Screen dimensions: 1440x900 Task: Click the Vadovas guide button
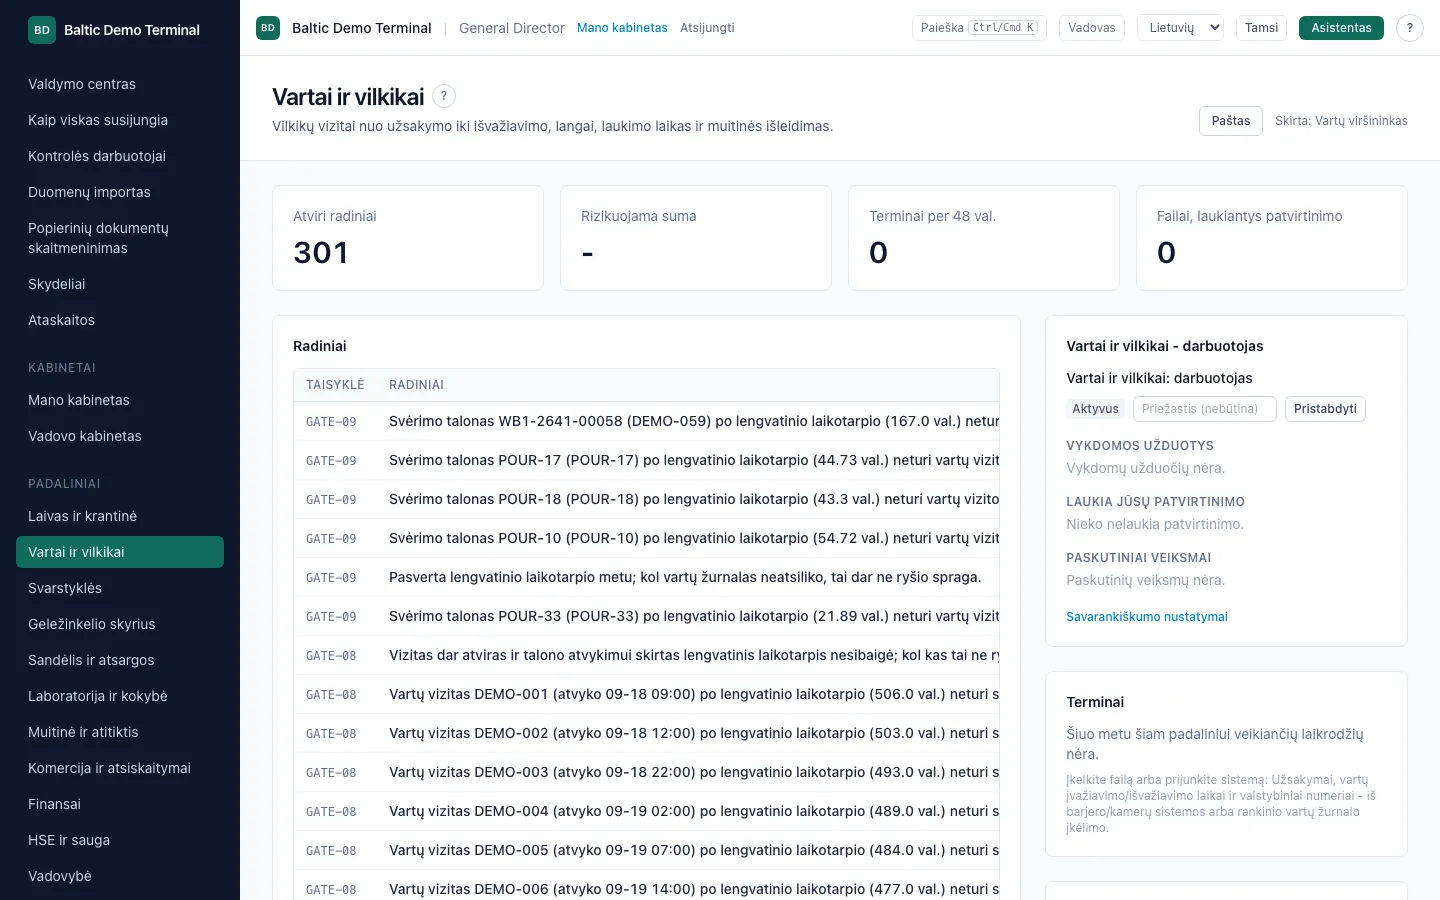click(x=1092, y=28)
